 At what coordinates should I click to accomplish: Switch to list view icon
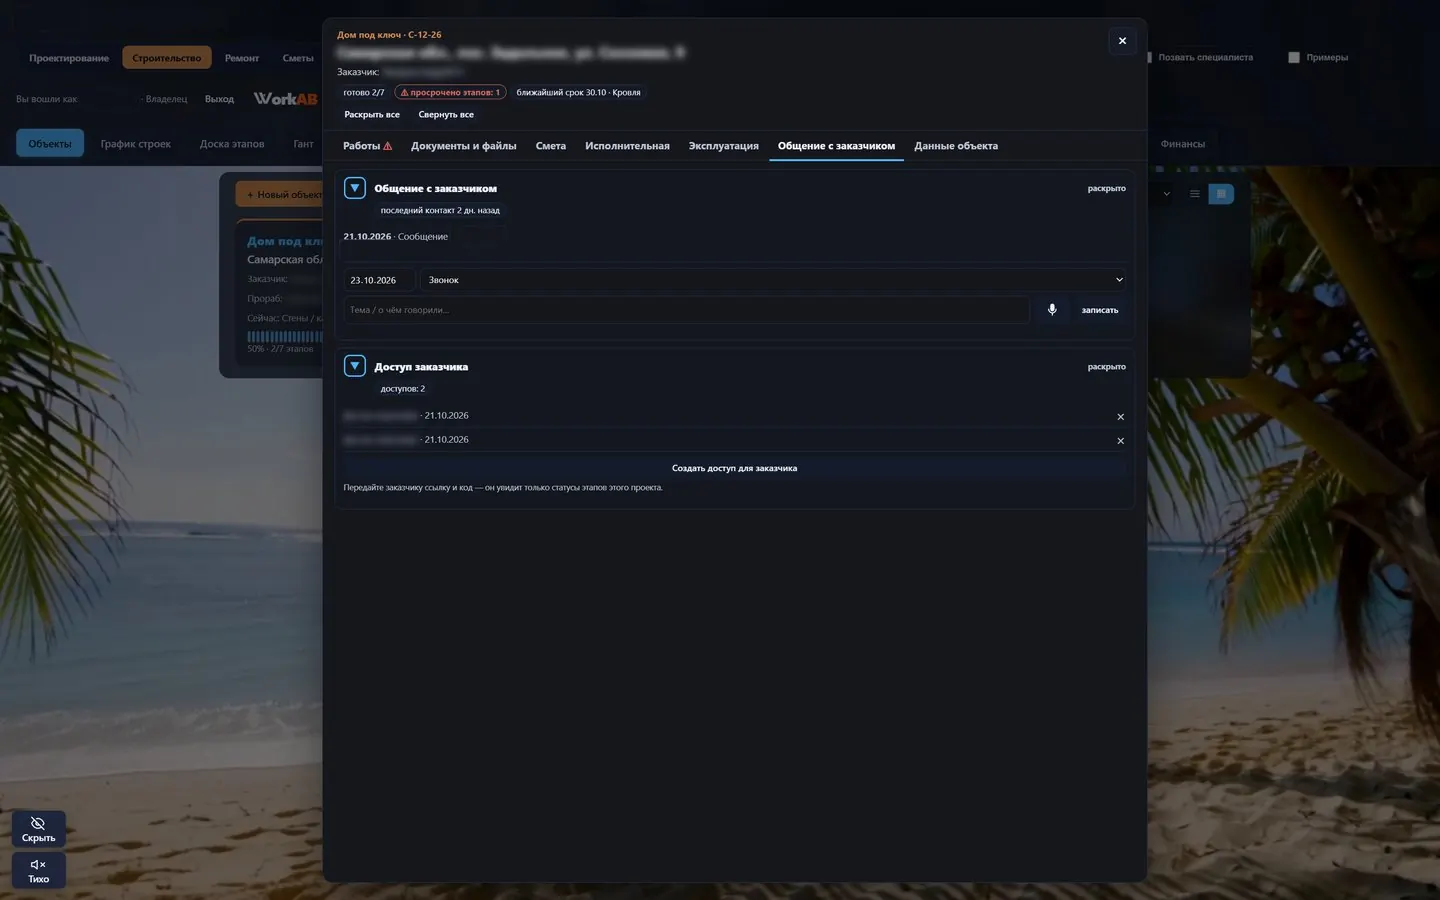point(1195,194)
